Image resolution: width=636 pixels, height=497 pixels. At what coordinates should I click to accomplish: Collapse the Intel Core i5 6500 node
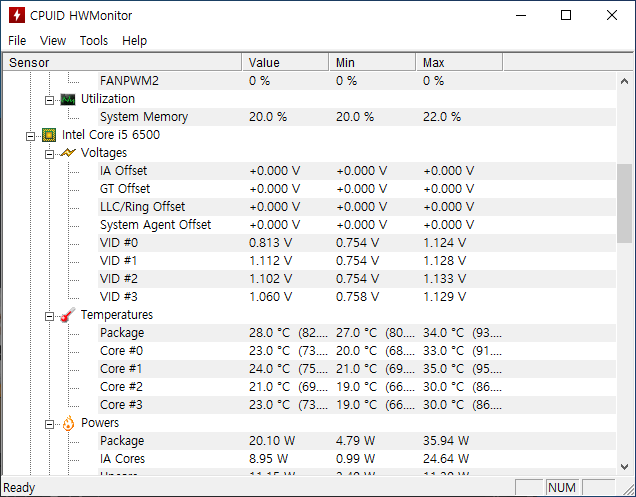30,136
